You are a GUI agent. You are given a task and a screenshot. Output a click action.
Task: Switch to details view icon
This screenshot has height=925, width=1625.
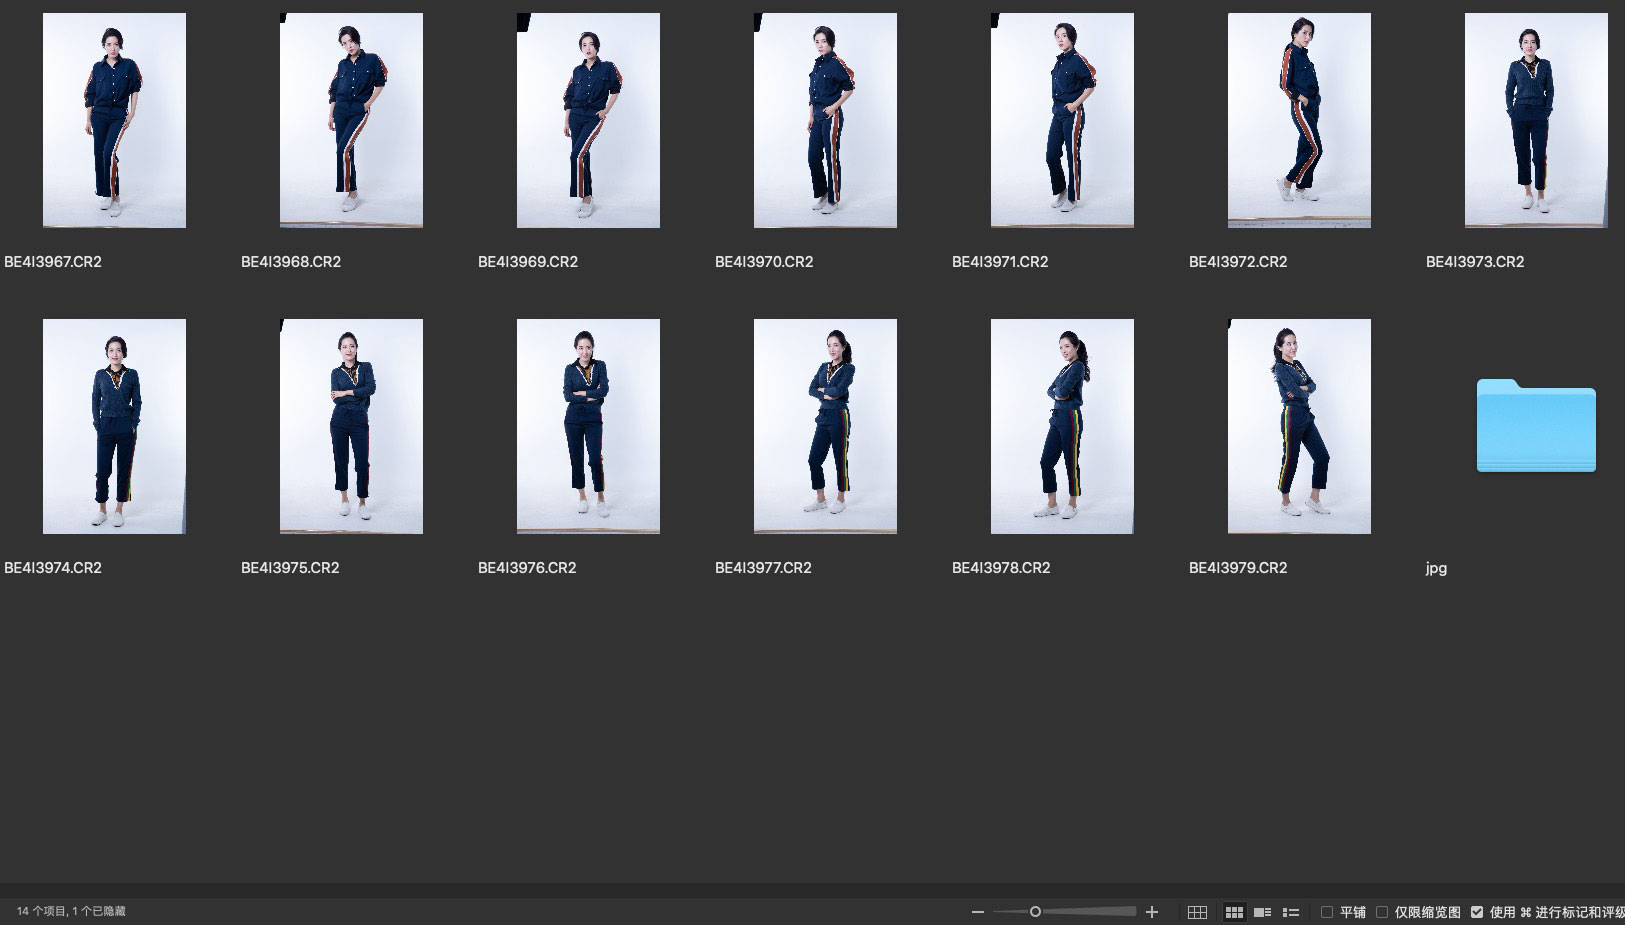(1262, 912)
